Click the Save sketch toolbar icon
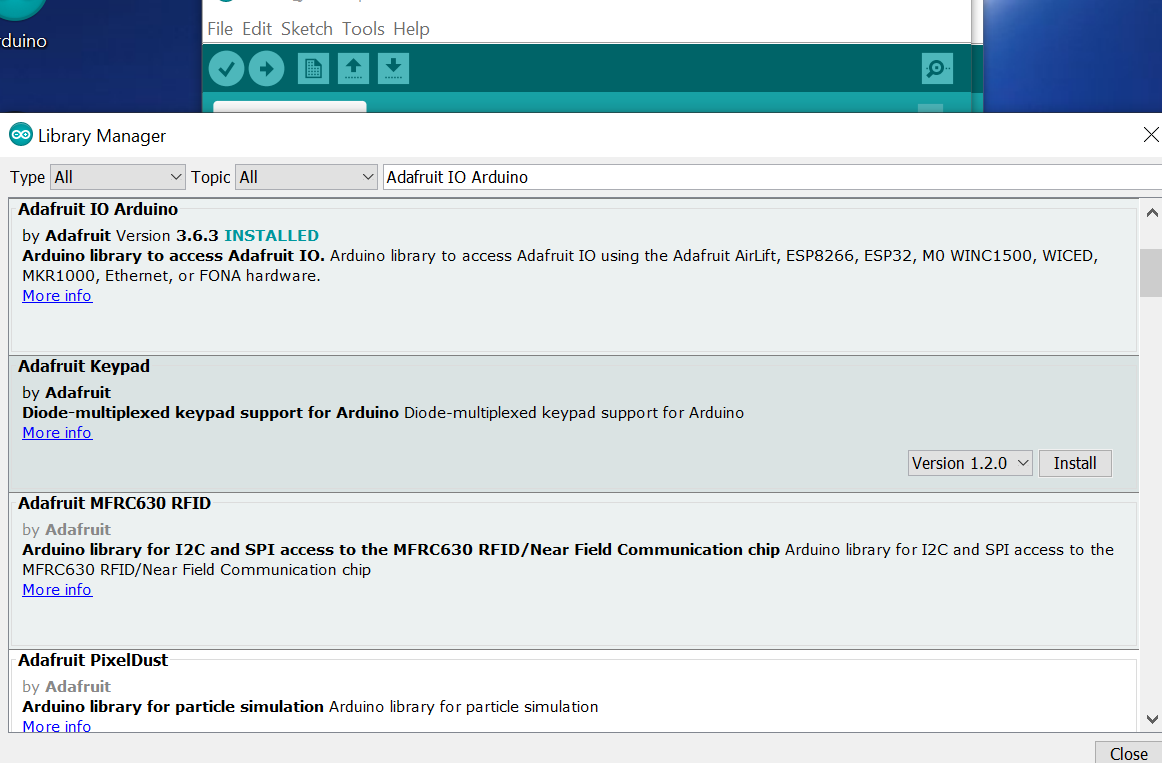The height and width of the screenshot is (763, 1162). click(393, 68)
